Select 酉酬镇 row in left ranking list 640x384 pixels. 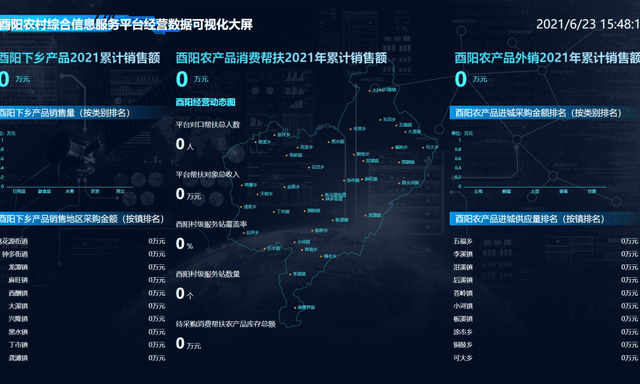point(83,293)
